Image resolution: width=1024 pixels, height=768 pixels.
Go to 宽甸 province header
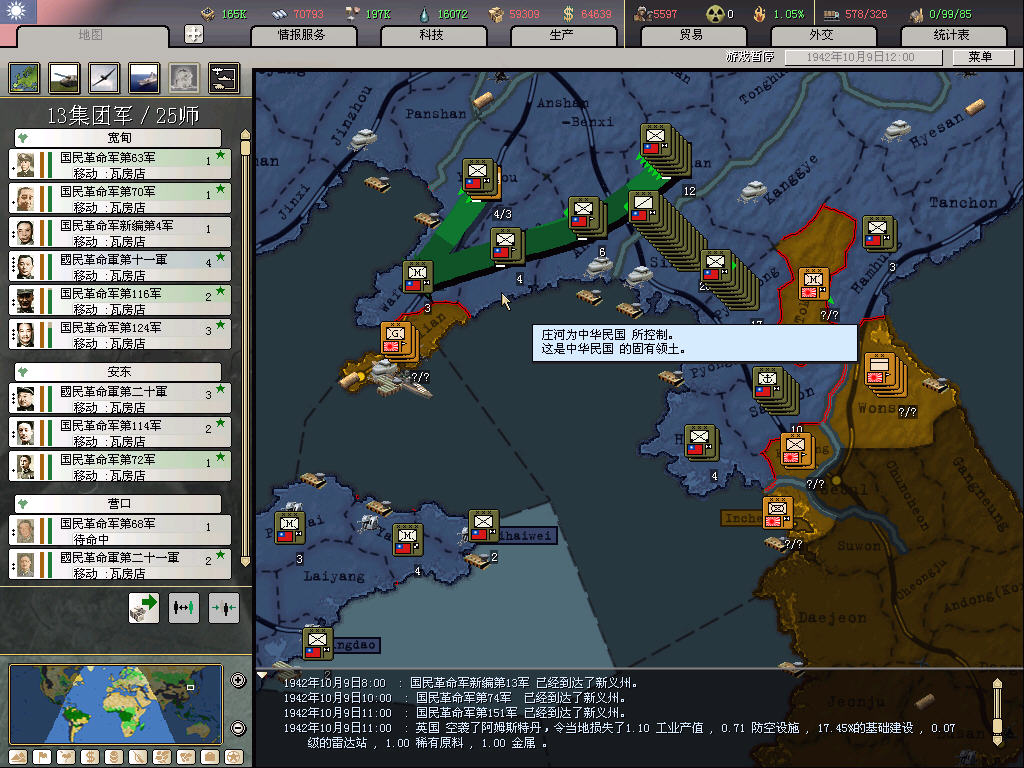tap(118, 138)
